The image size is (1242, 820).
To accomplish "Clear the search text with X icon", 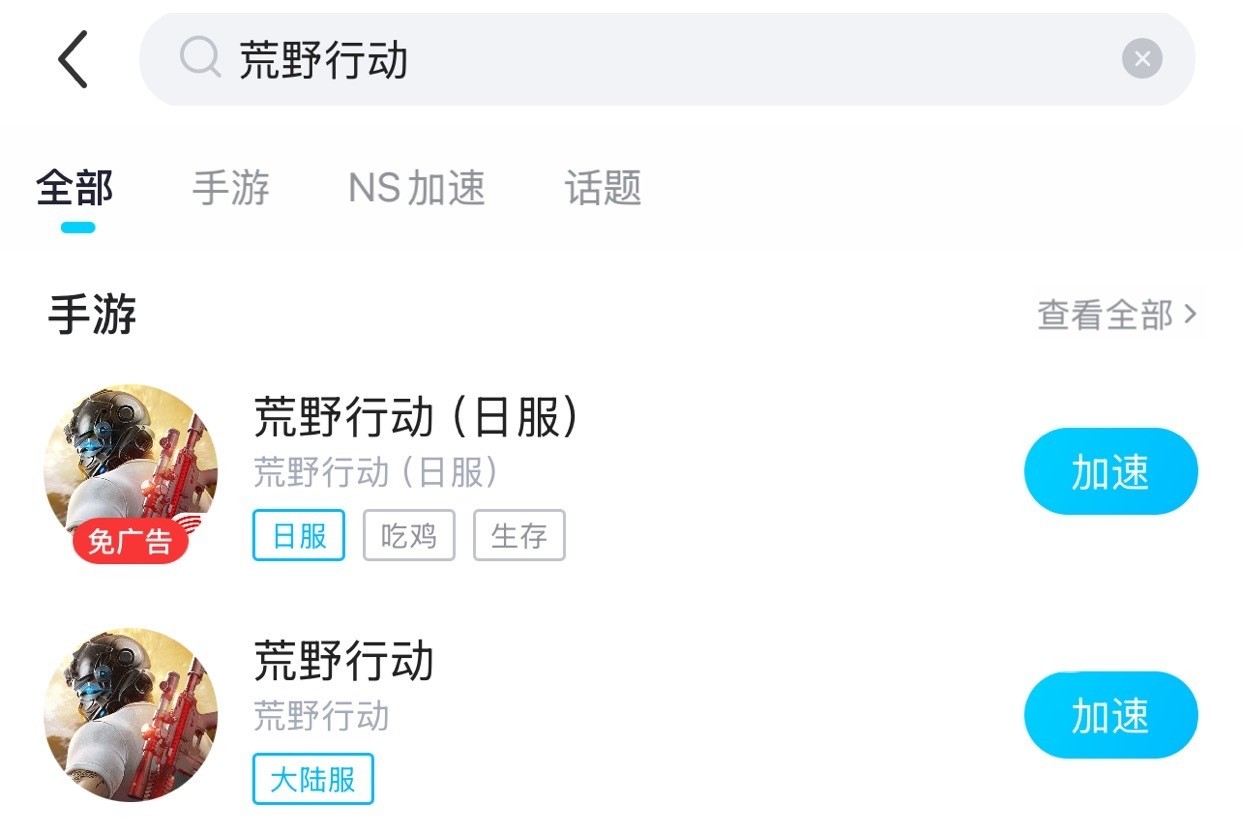I will point(1141,59).
